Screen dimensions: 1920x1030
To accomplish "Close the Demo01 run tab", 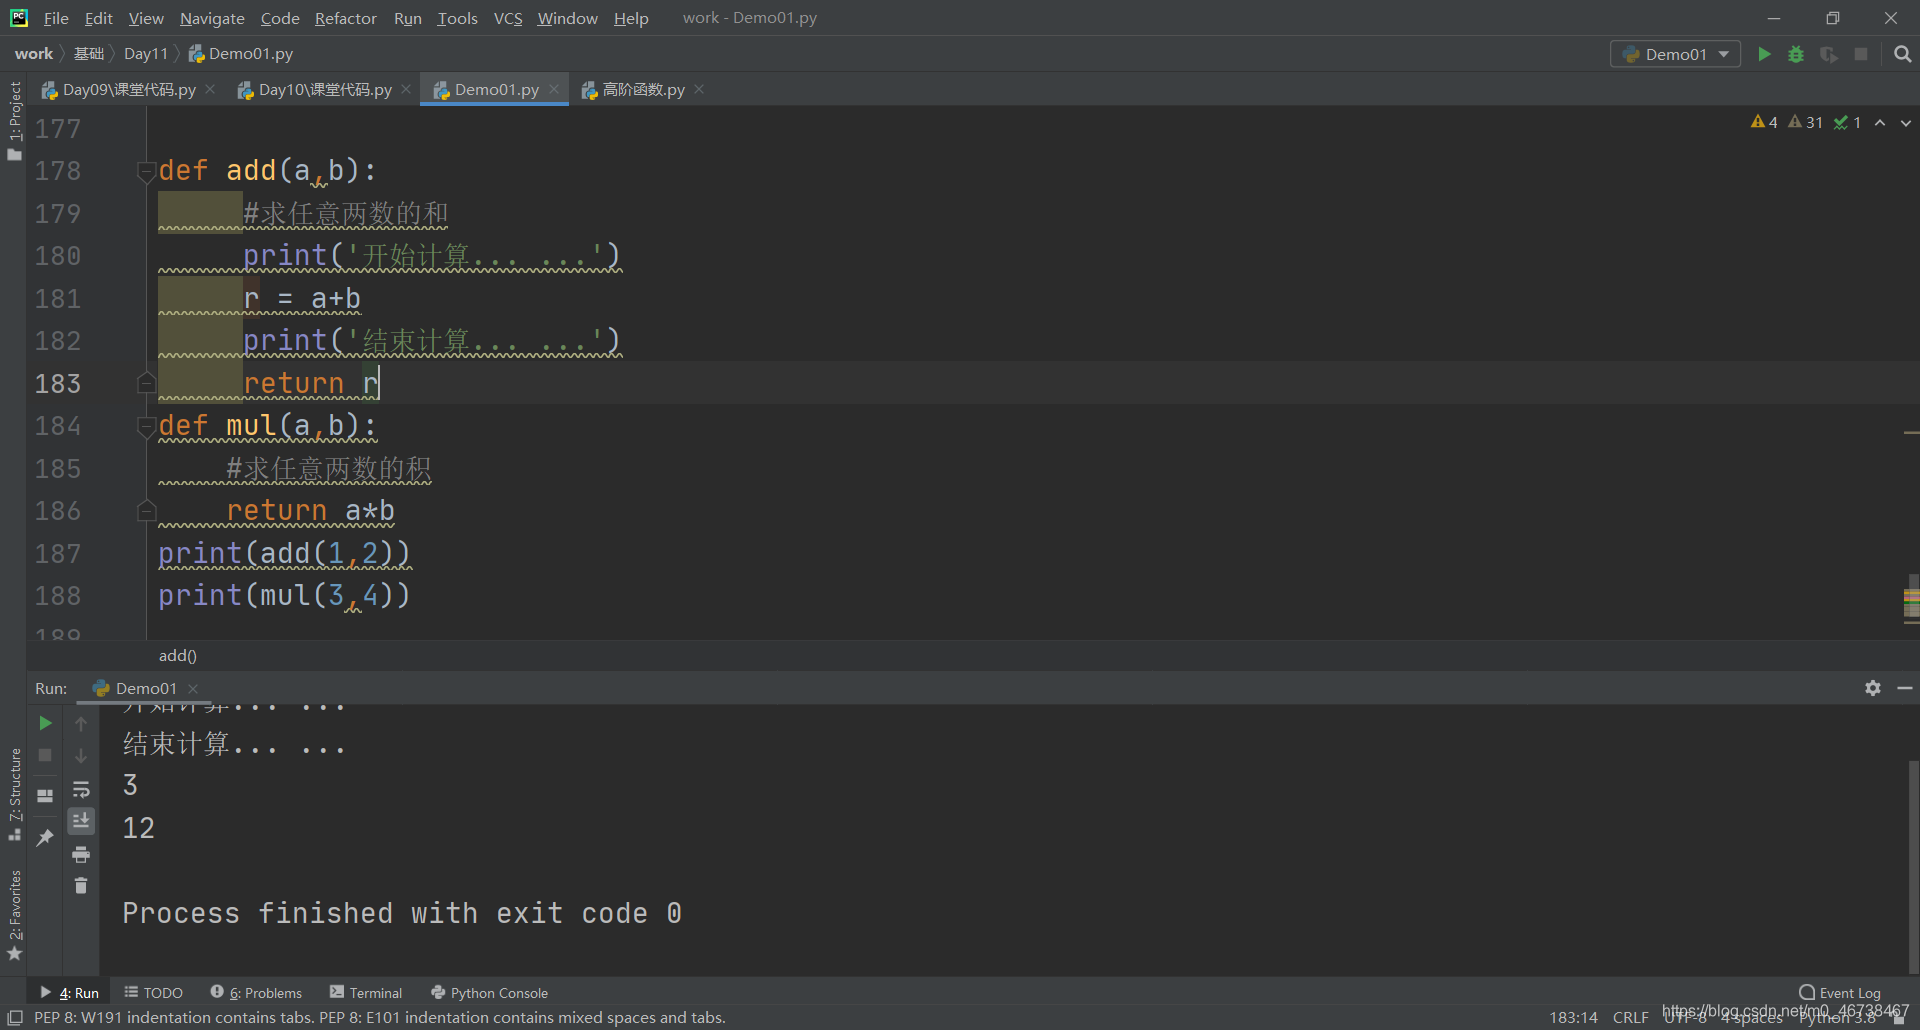I will point(193,689).
